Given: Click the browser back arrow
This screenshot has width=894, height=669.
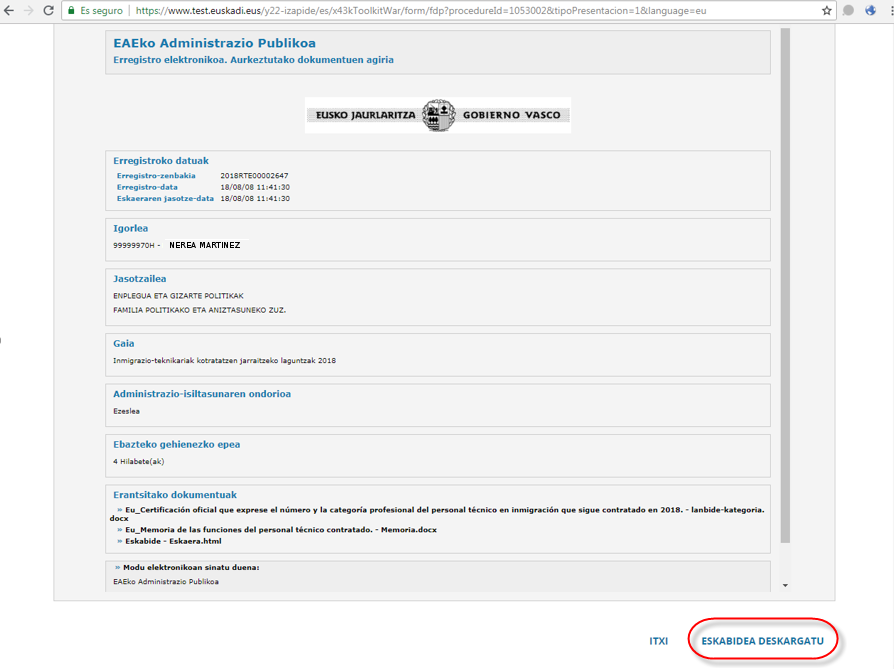Looking at the screenshot, I should tap(9, 10).
